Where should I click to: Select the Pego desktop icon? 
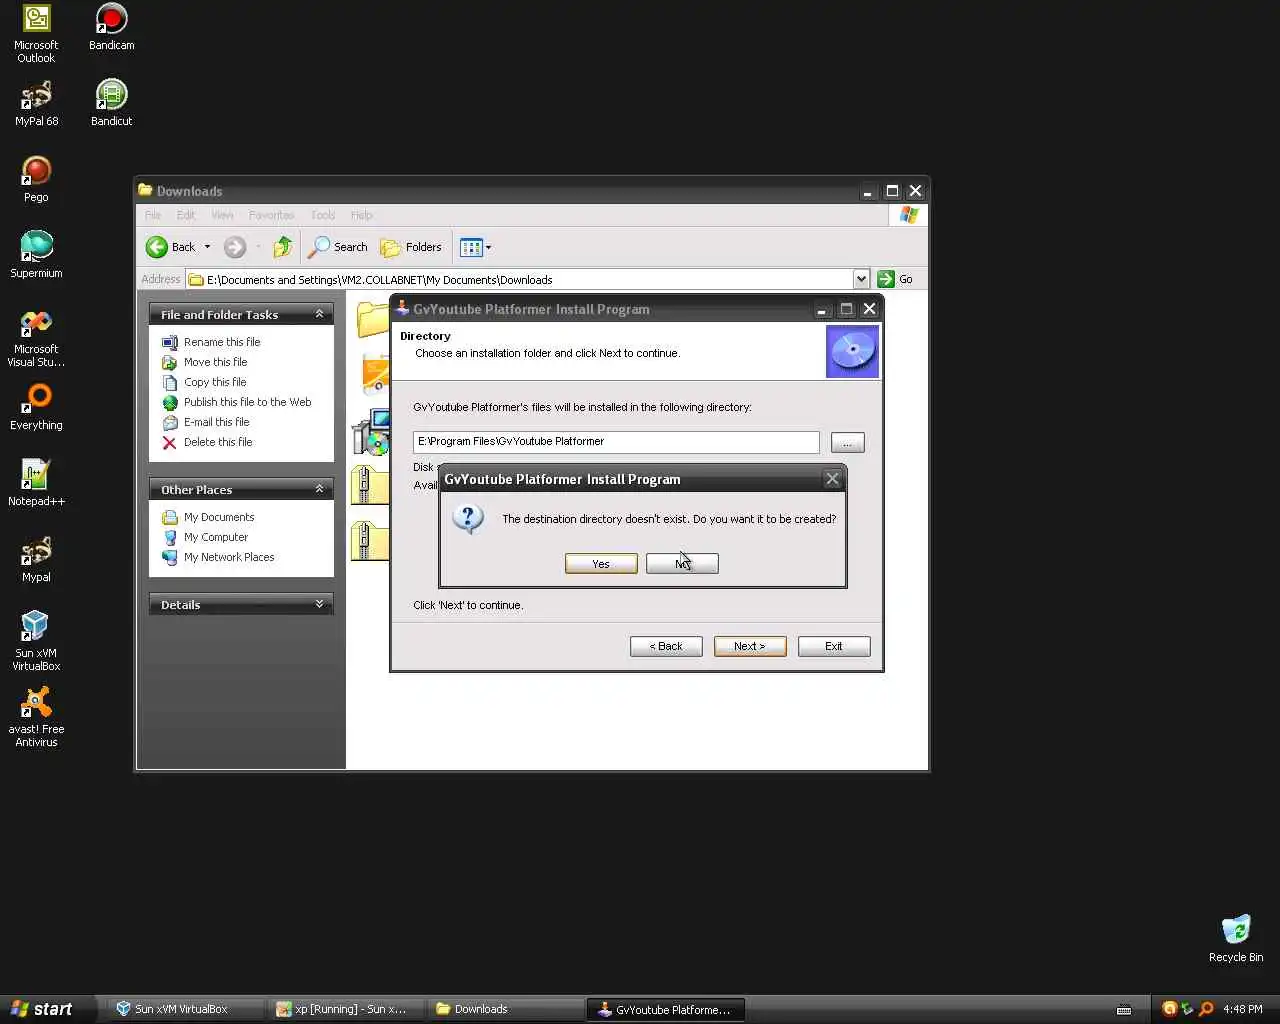(36, 179)
